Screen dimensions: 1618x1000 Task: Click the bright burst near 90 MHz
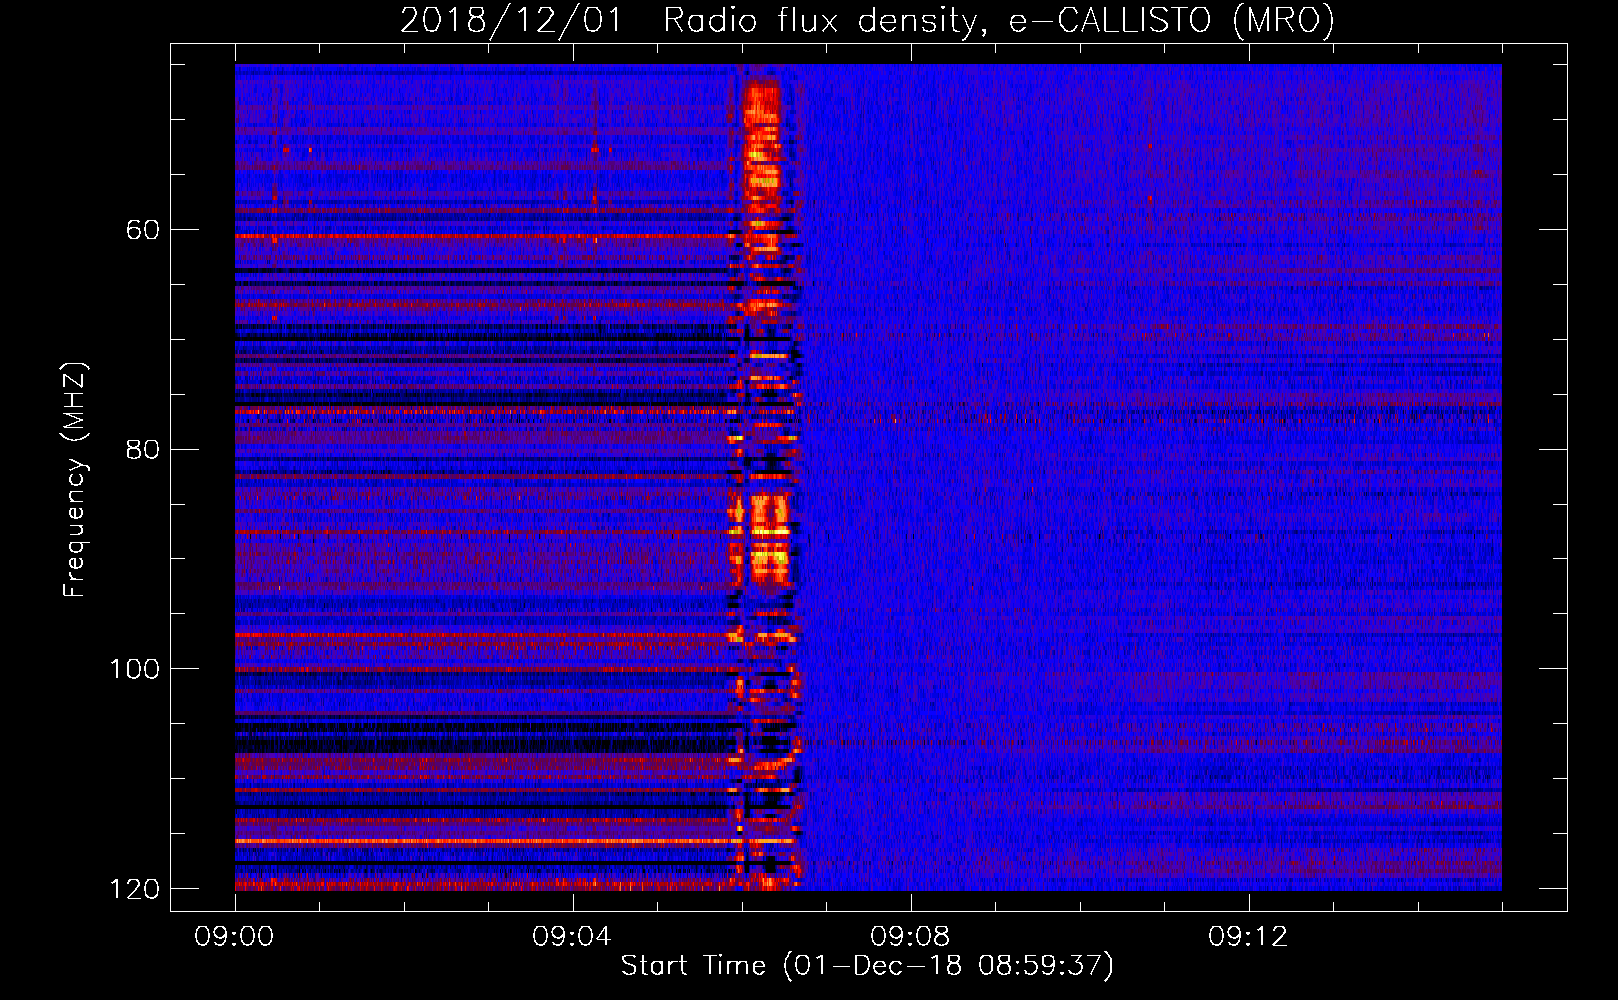pyautogui.click(x=769, y=540)
